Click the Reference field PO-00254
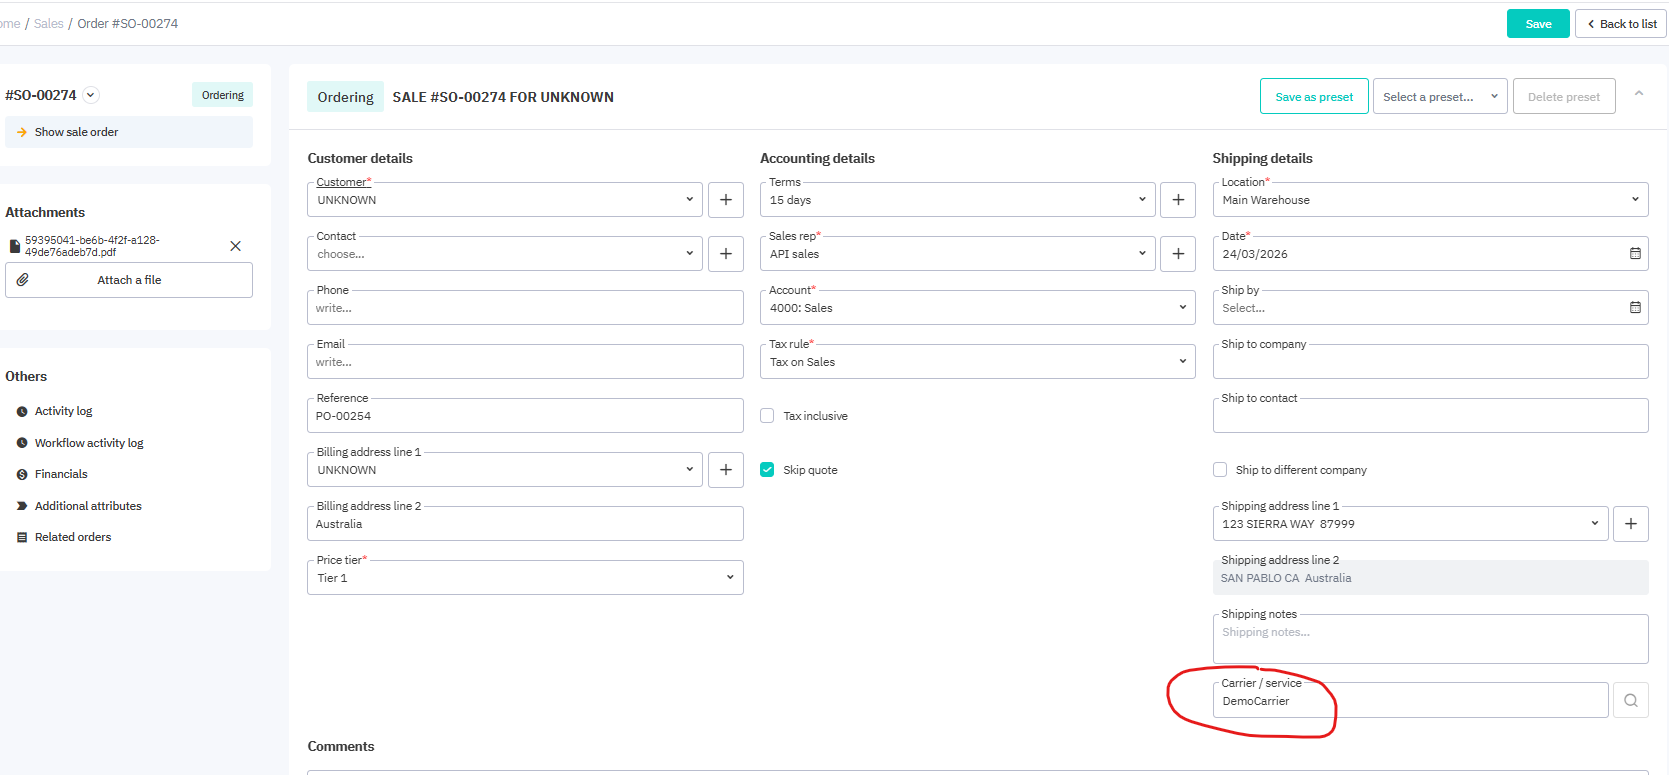 tap(525, 416)
